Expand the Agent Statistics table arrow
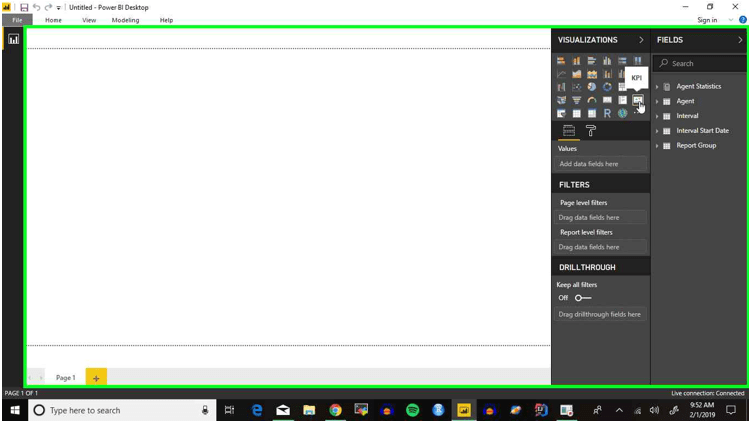The width and height of the screenshot is (750, 422). click(x=657, y=87)
